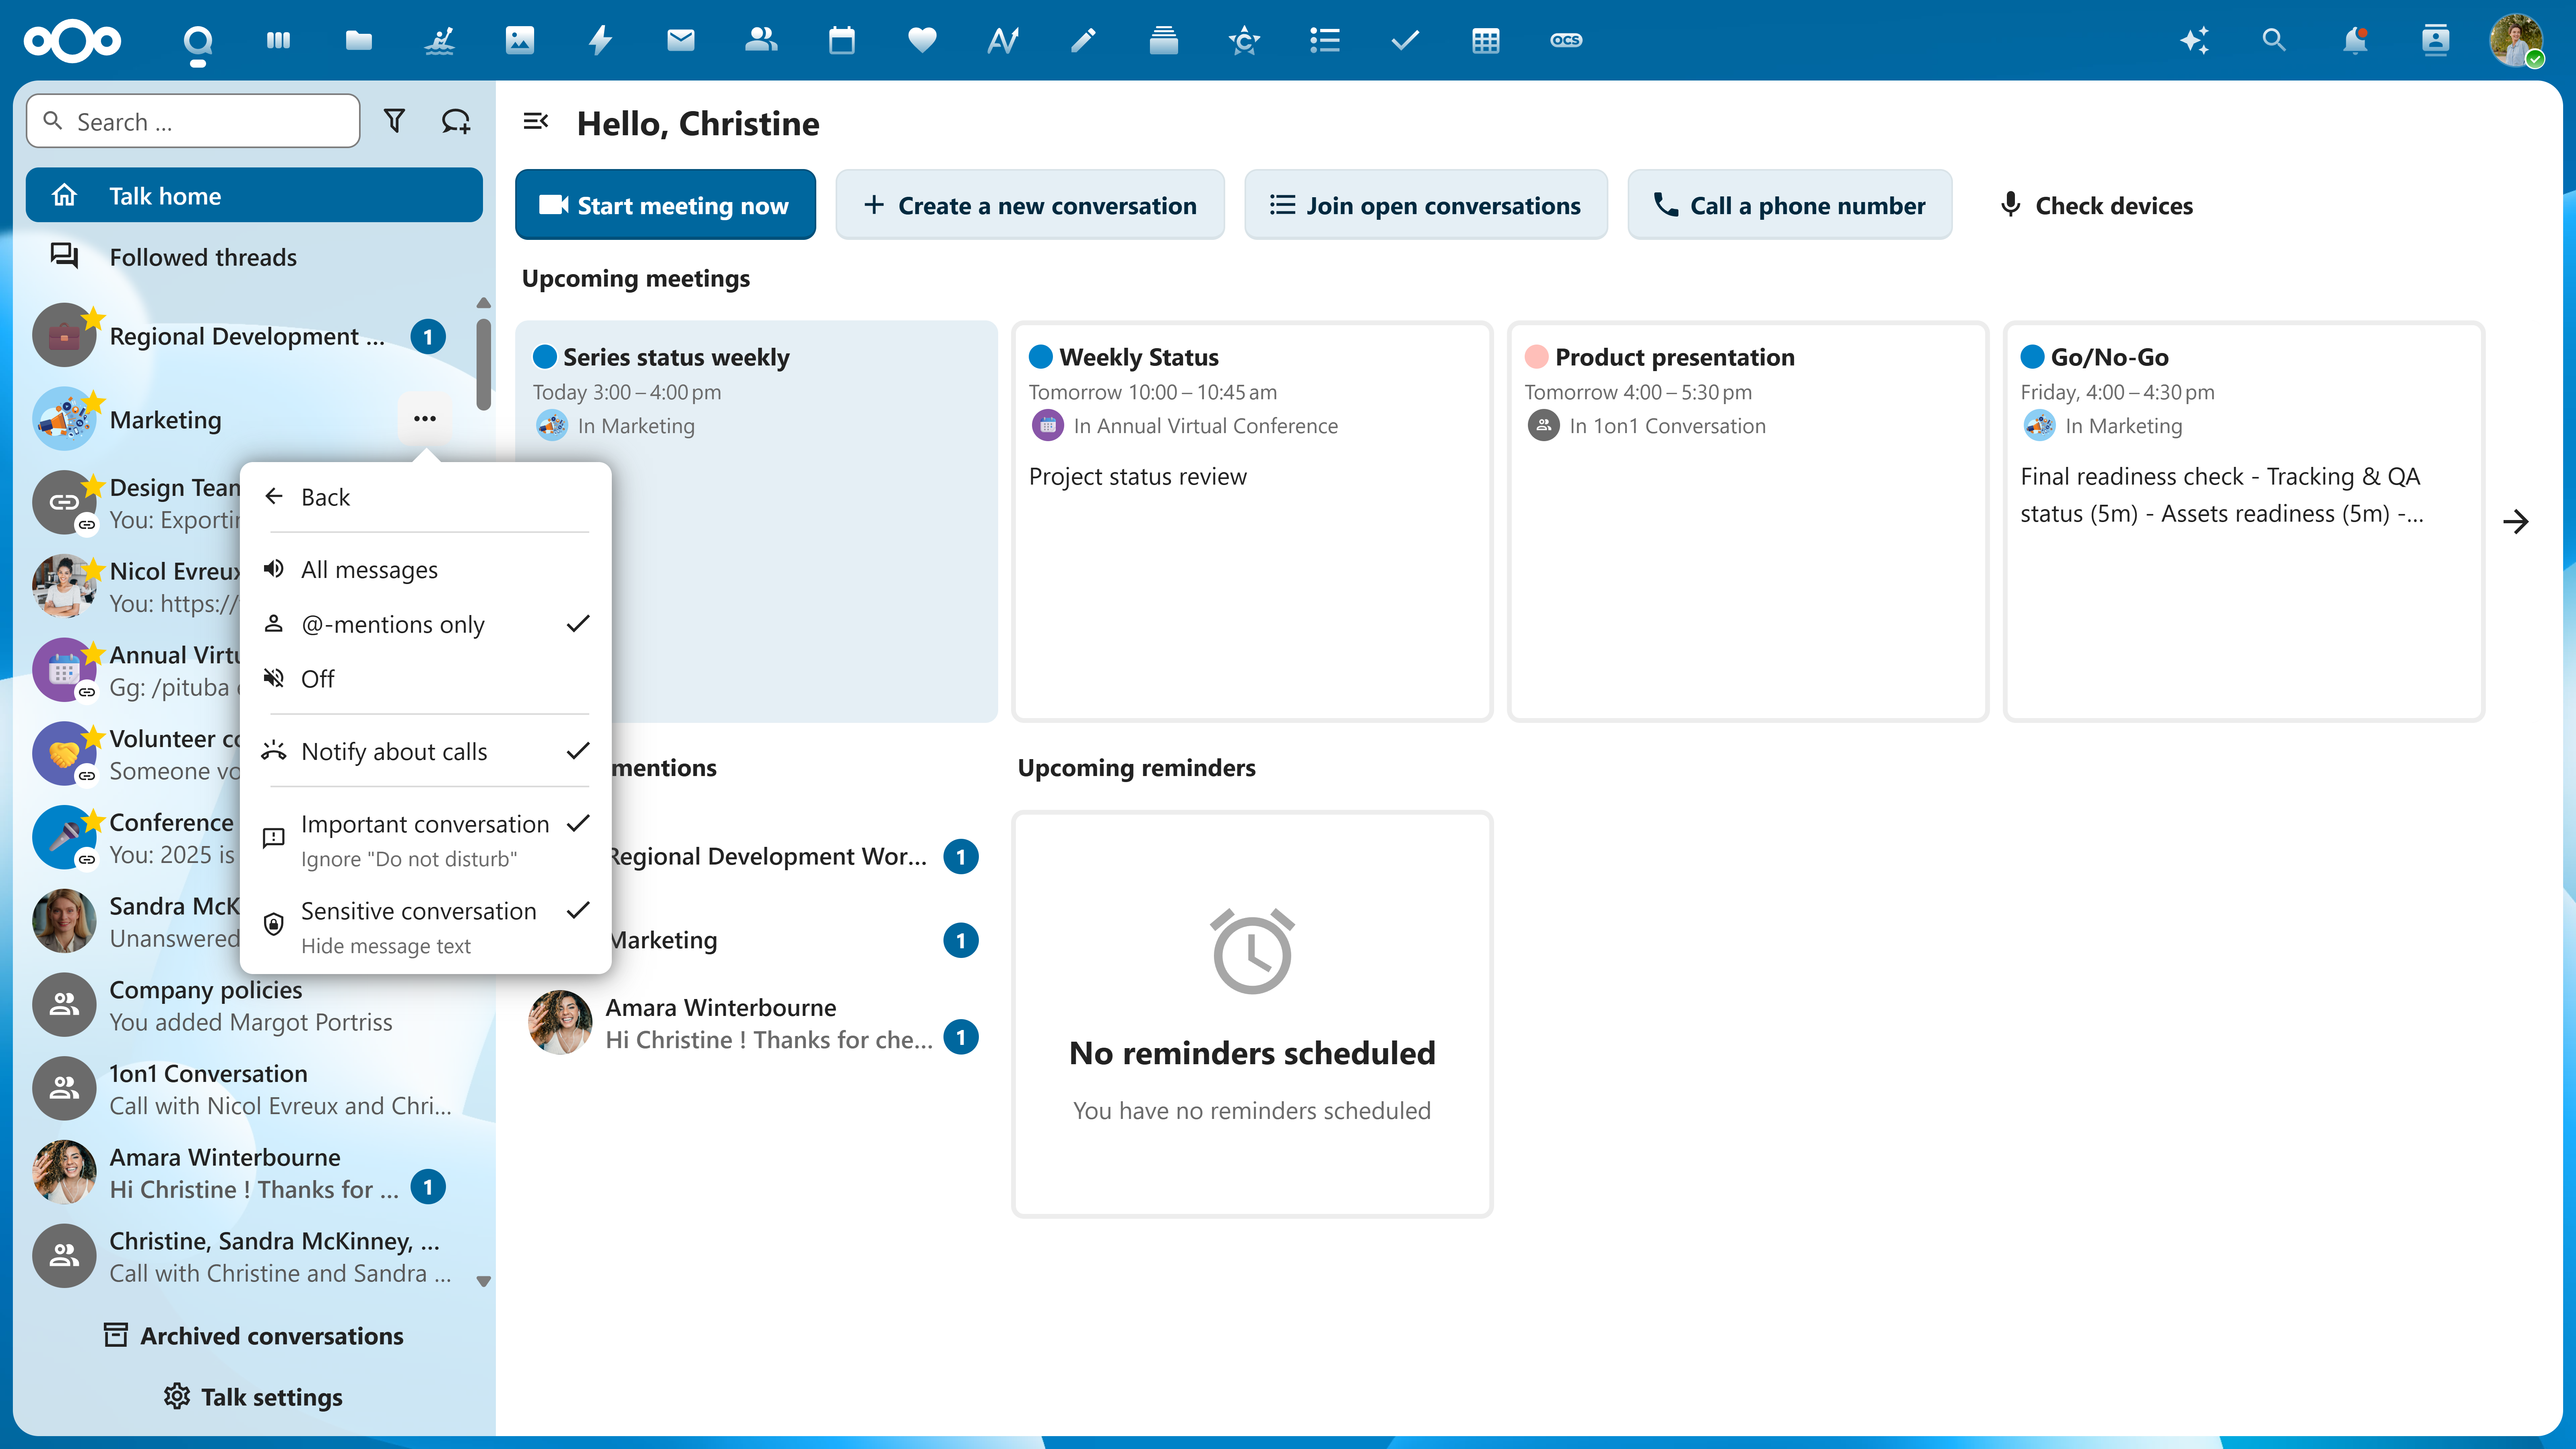Click Start meeting now
2576x1449 pixels.
coord(665,204)
